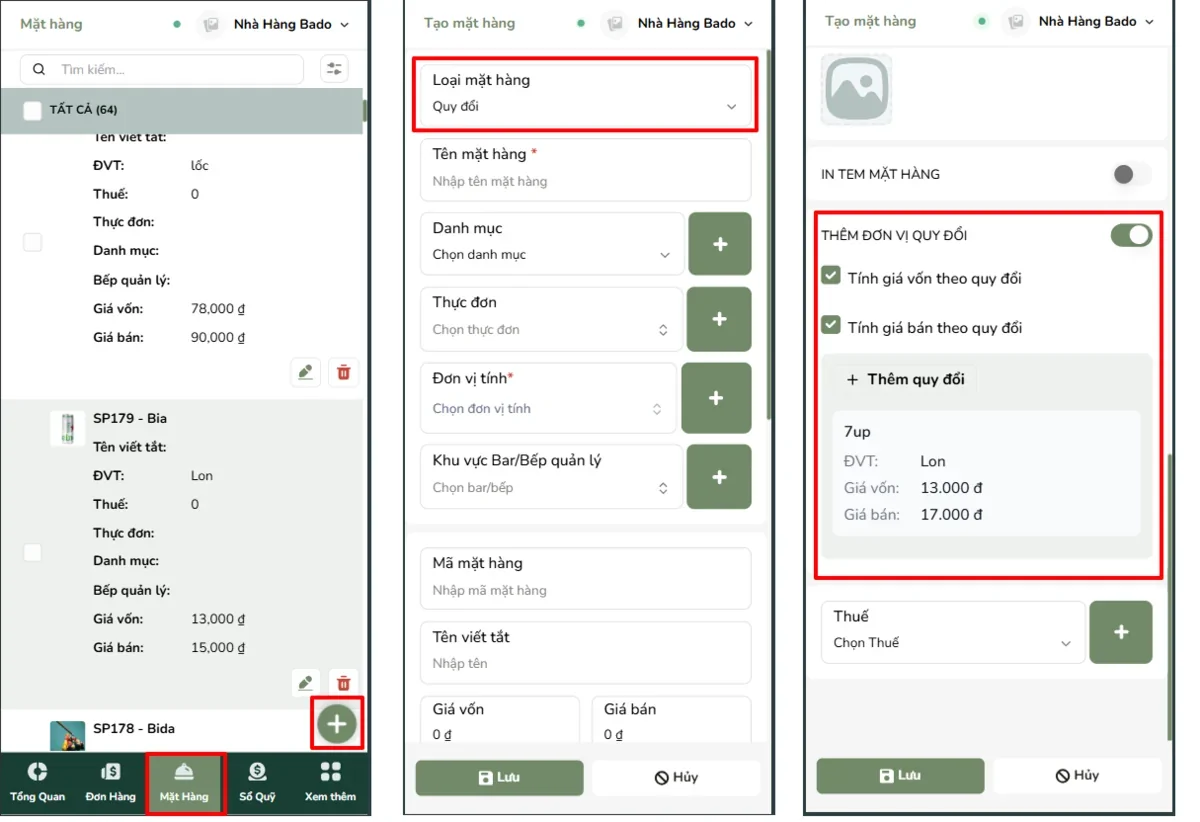
Task: Toggle IN TEM MẶT HÀNG switch
Action: click(1132, 174)
